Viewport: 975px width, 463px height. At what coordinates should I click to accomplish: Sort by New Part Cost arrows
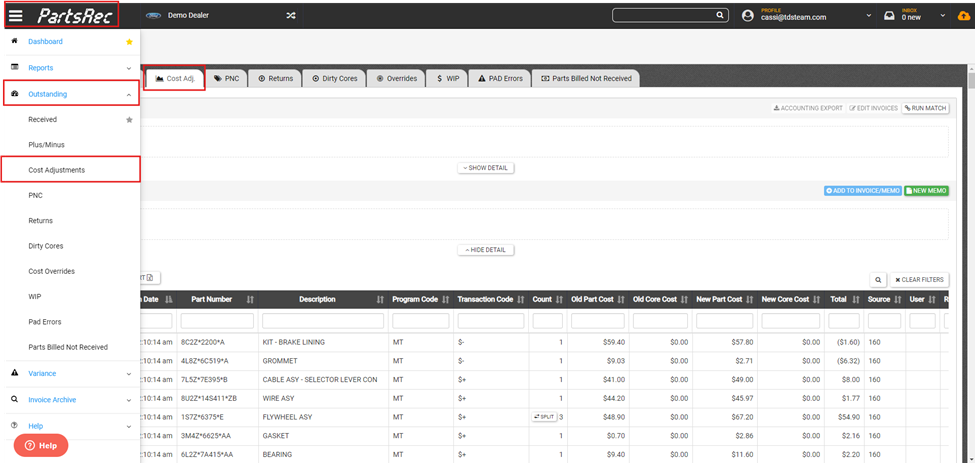pos(749,300)
